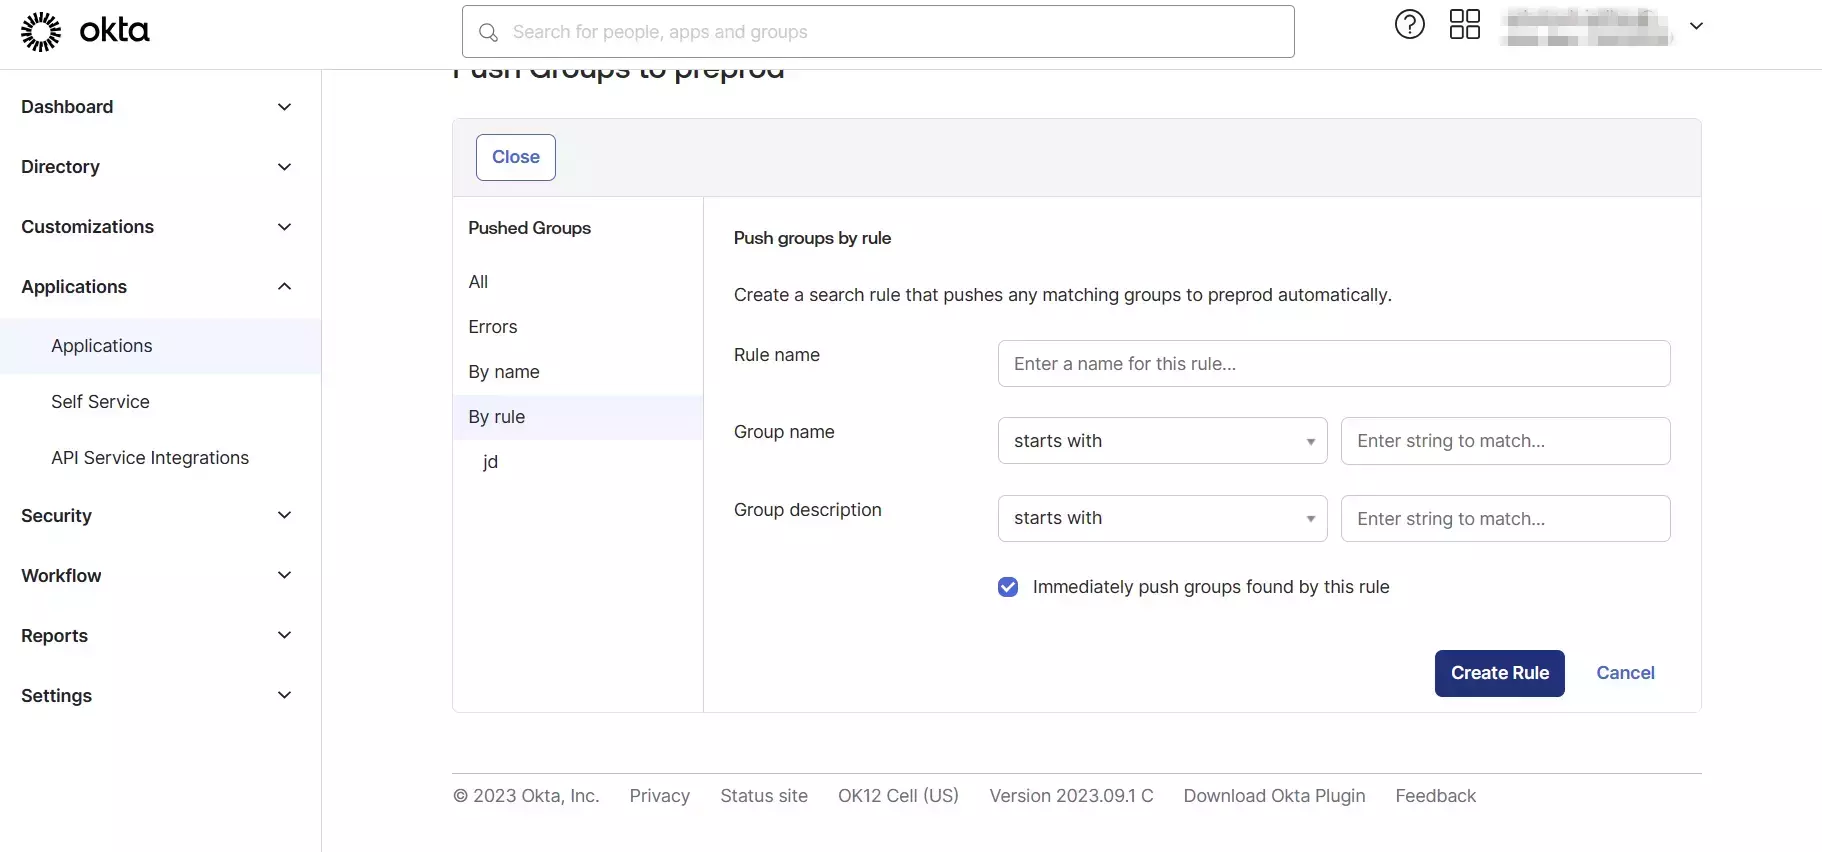Open API Service Integrations page

coord(150,458)
